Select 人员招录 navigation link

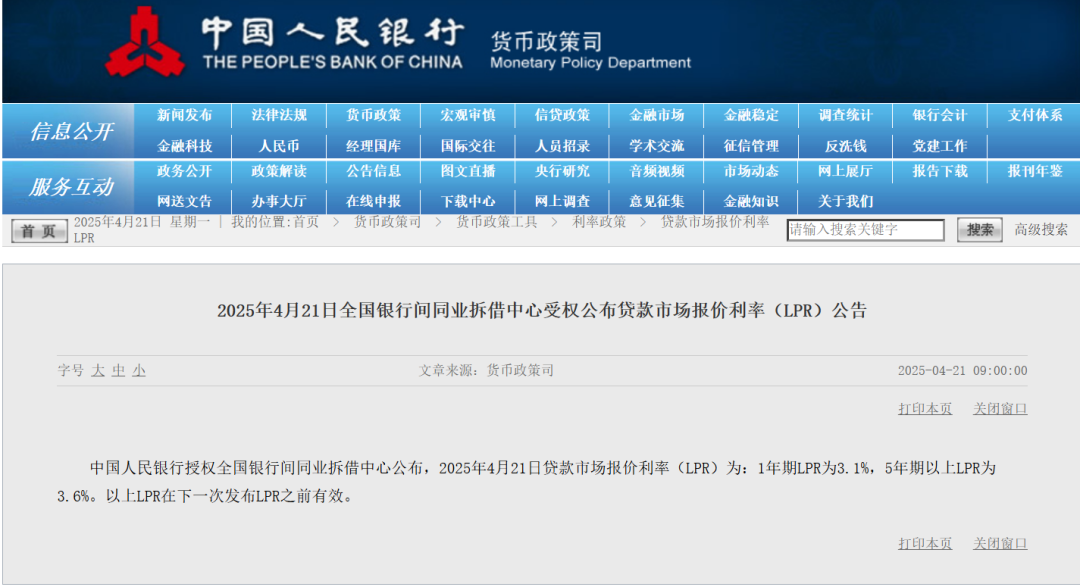[562, 146]
